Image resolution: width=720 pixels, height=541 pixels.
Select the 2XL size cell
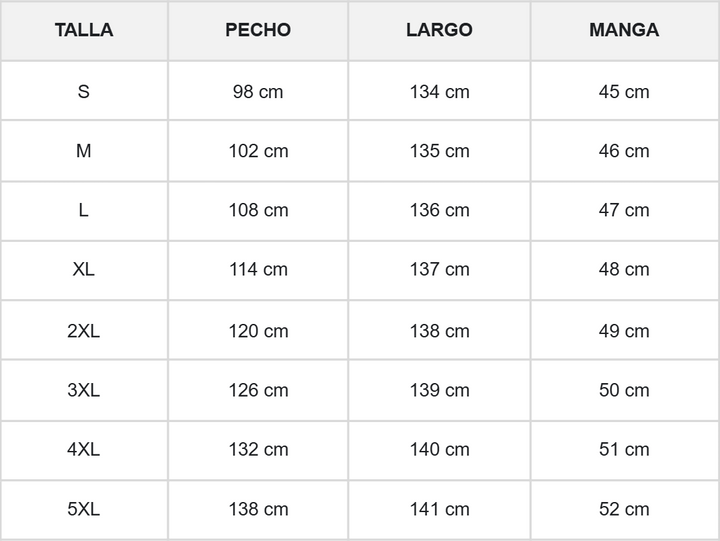coord(84,331)
